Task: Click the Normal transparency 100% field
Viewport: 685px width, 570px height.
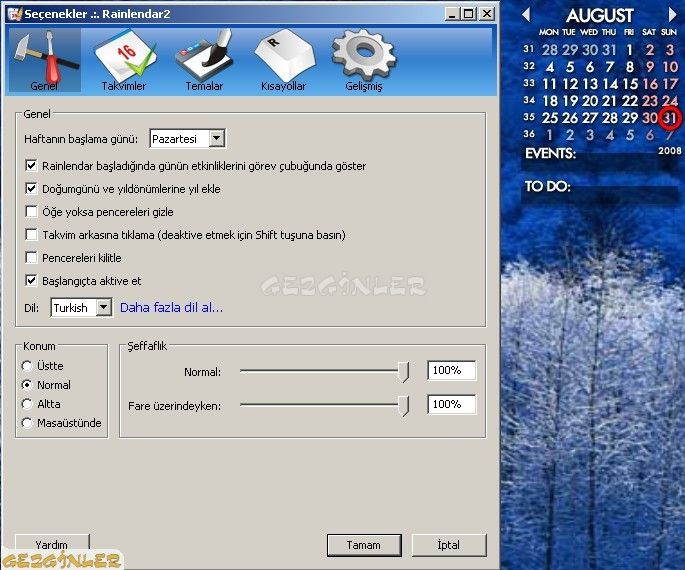Action: (x=451, y=370)
